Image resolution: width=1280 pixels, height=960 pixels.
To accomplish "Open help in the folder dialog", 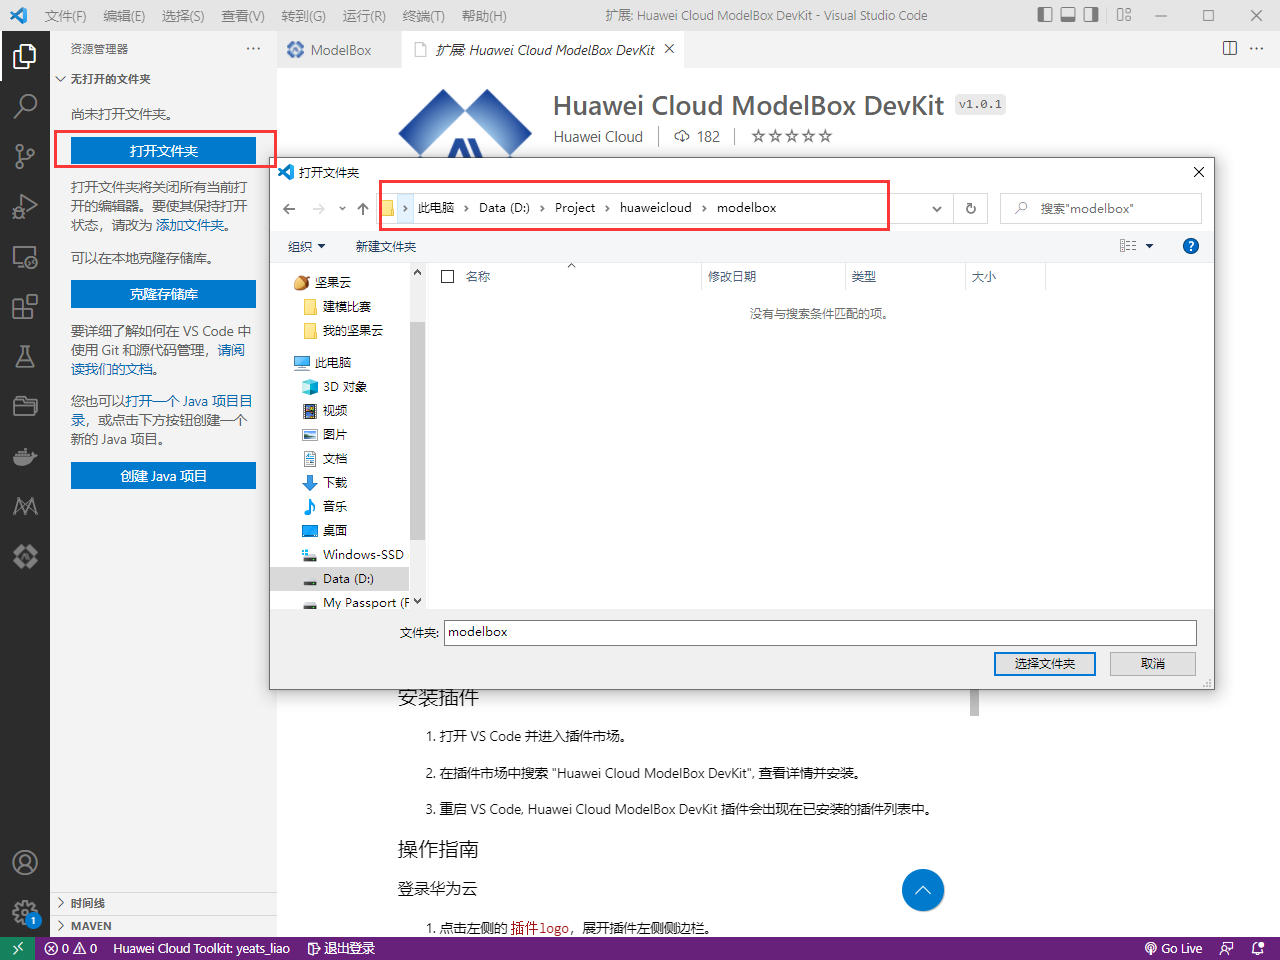I will pos(1190,246).
